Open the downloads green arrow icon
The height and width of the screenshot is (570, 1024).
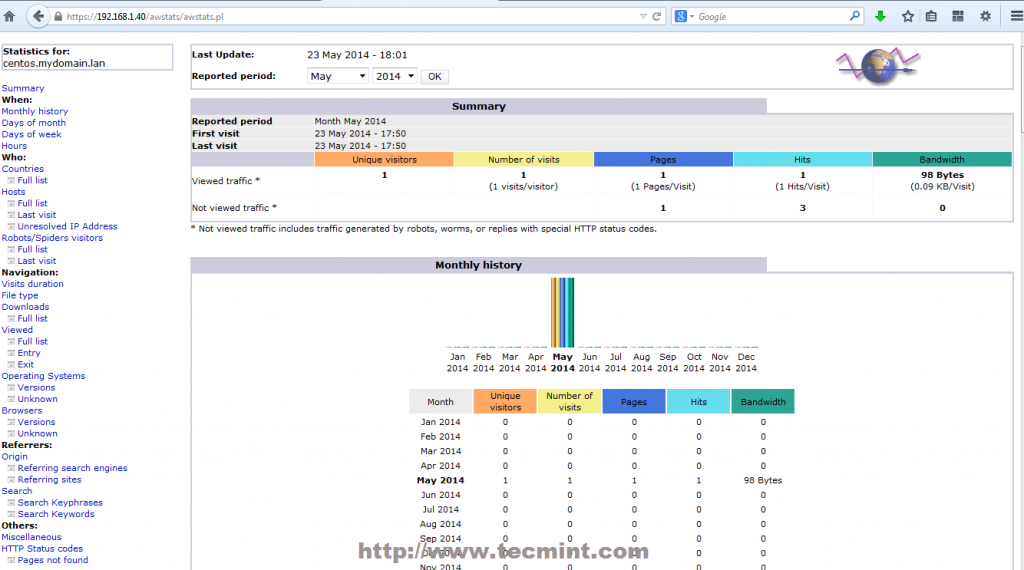point(881,16)
